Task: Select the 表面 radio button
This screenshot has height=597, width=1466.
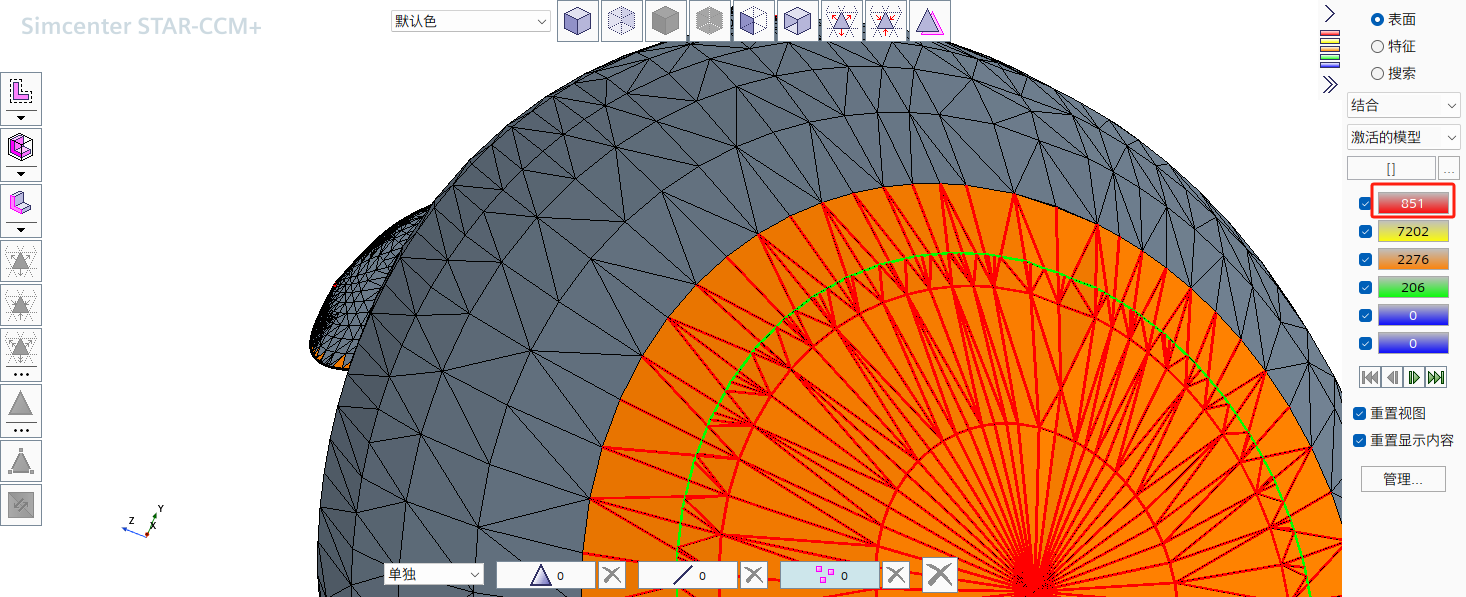Action: [1377, 19]
